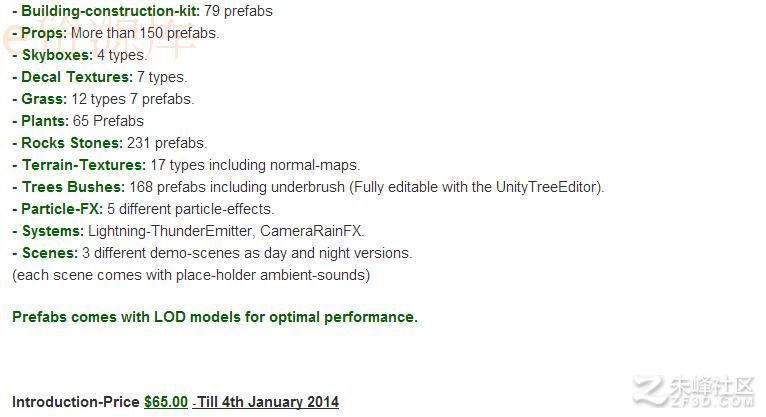
Task: Click the Decal Textures label
Action: coord(77,77)
